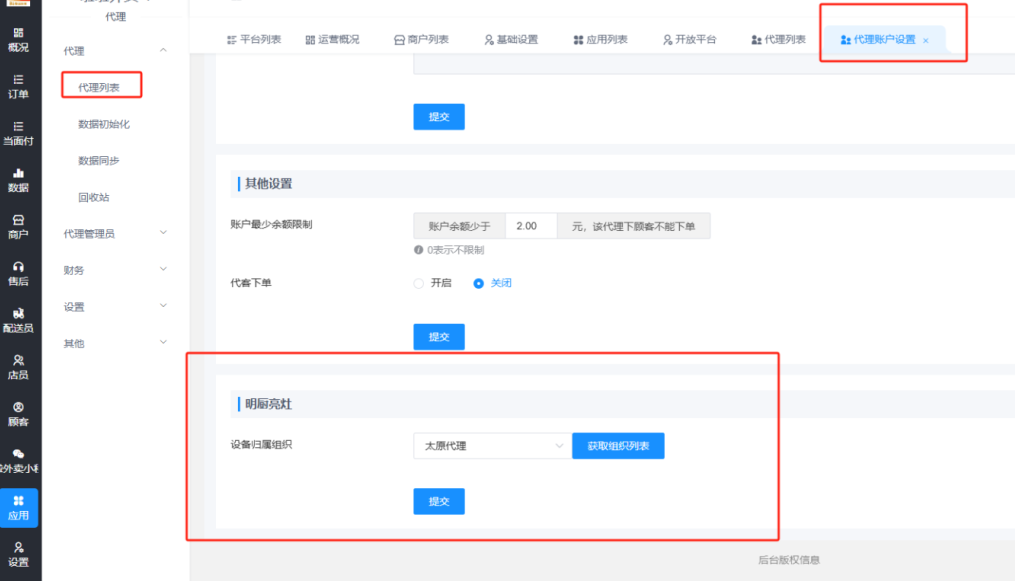
Task: Switch to the 商户列表 tab
Action: coord(421,39)
